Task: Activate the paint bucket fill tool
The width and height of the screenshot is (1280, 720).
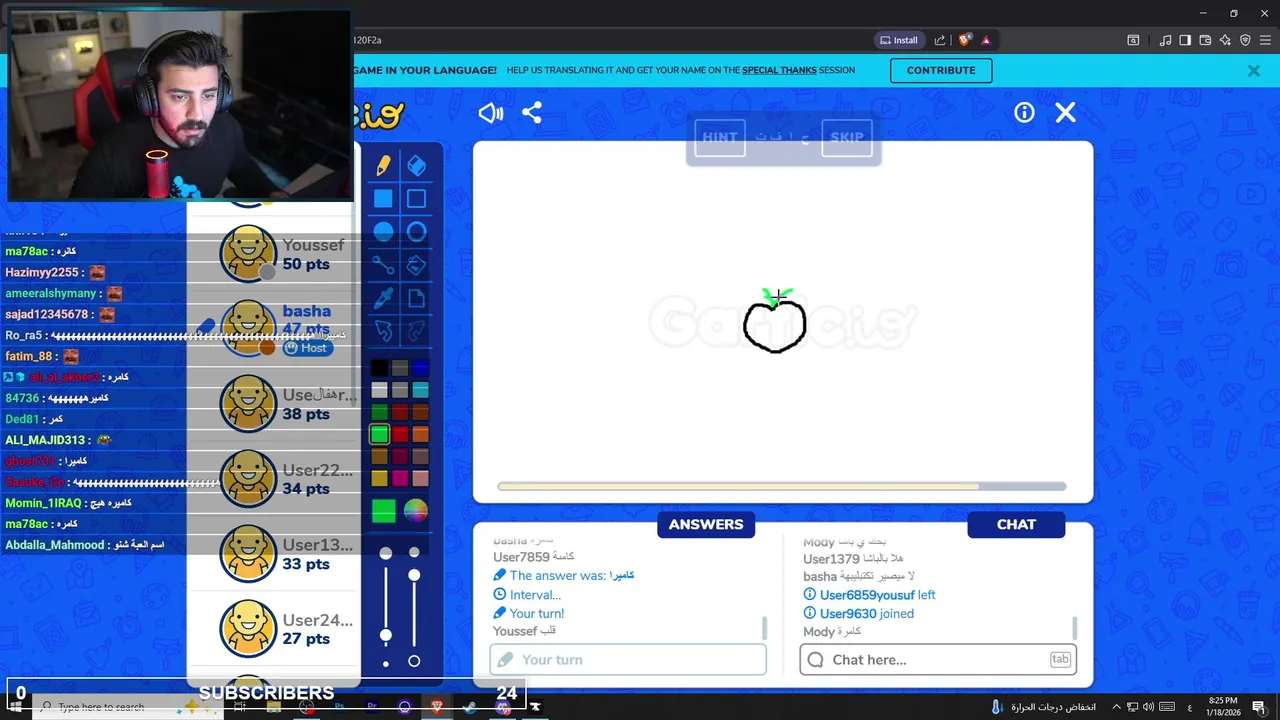Action: pyautogui.click(x=417, y=265)
